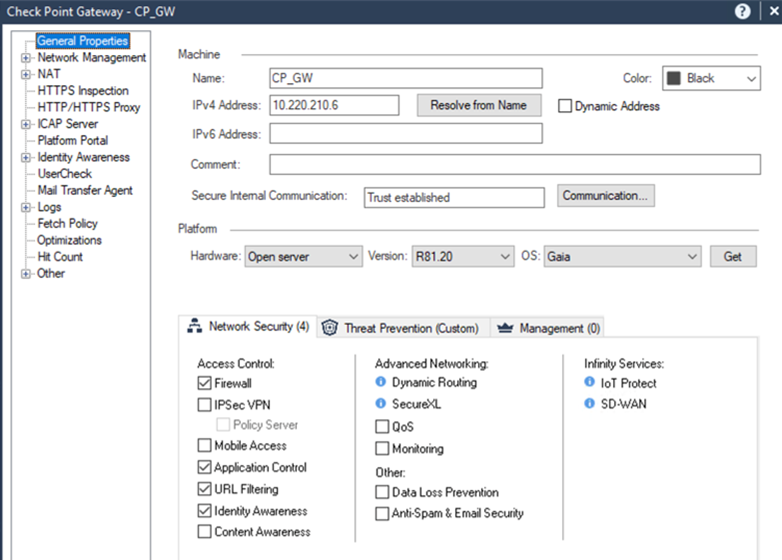Uncheck the Firewall checkbox
This screenshot has width=782, height=560.
[204, 383]
